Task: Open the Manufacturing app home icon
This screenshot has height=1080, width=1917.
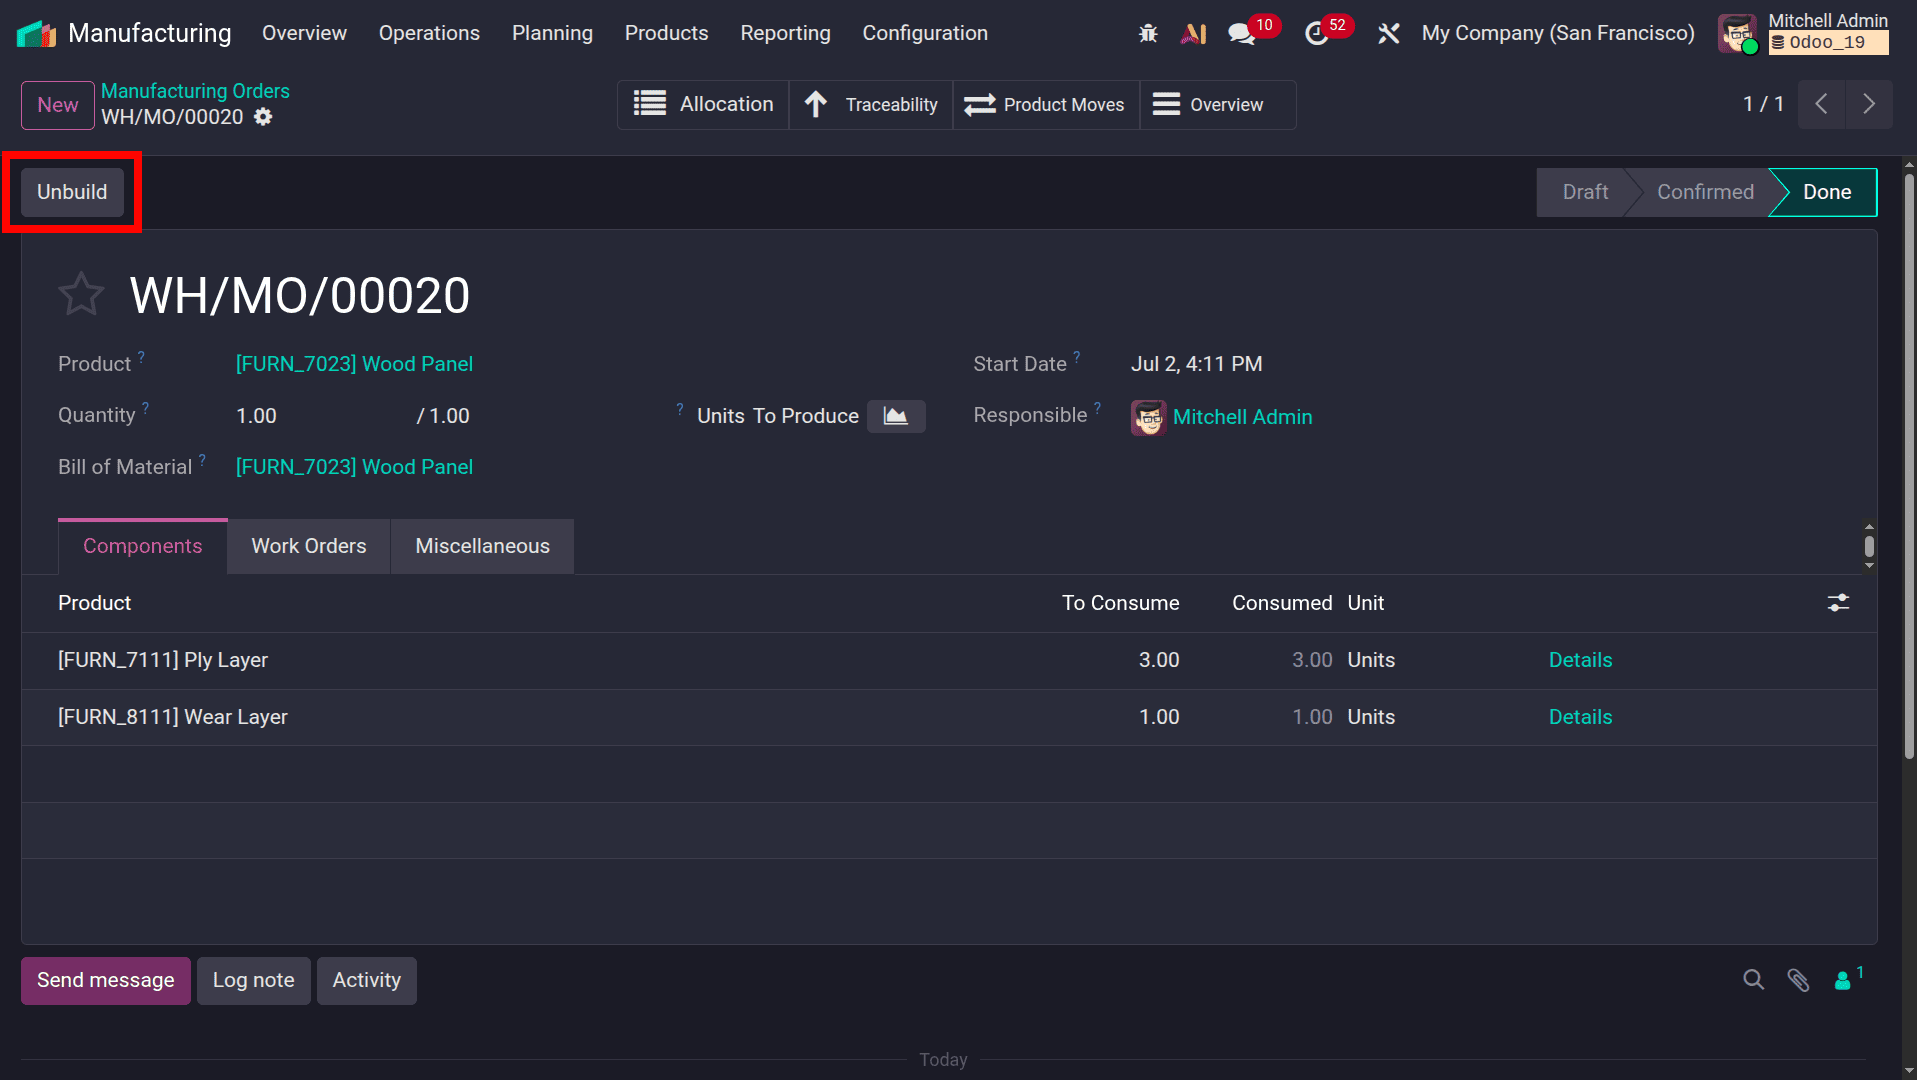Action: (36, 34)
